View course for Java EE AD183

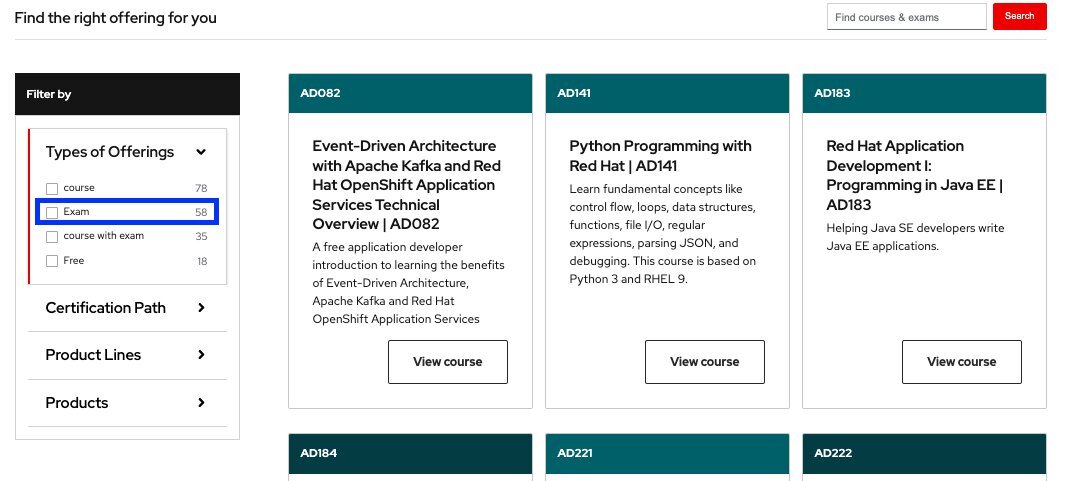pos(961,361)
